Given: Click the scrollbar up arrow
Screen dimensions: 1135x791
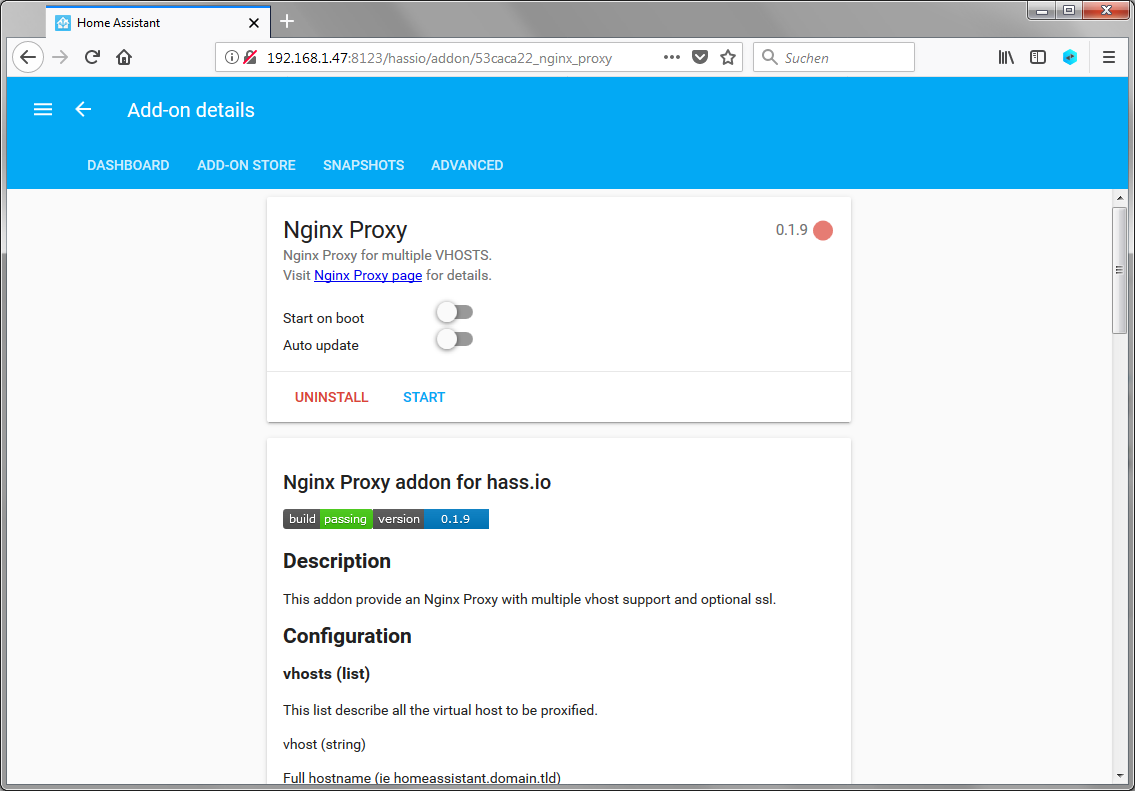Looking at the screenshot, I should pyautogui.click(x=1120, y=198).
